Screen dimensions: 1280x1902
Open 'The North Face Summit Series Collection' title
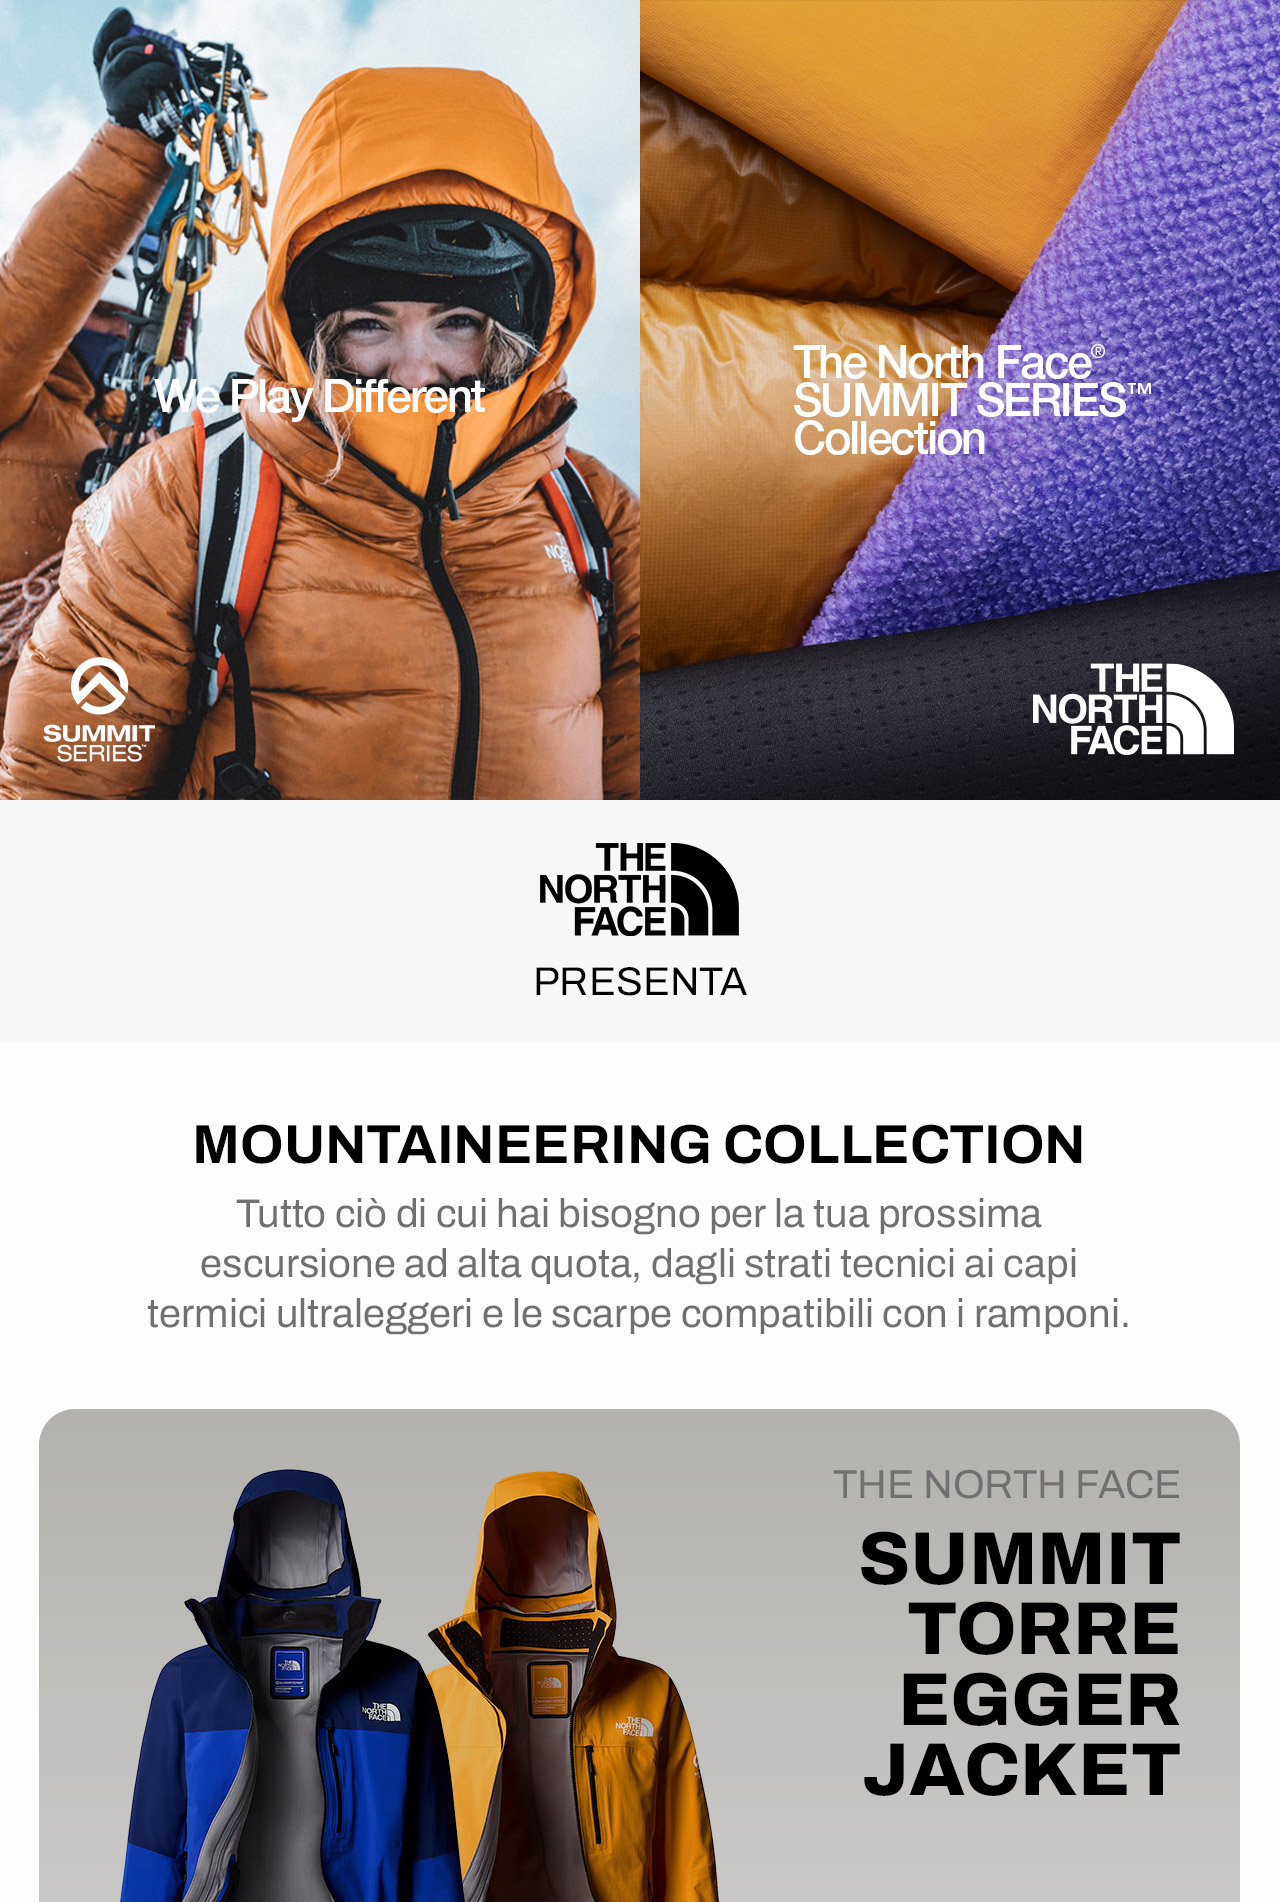(x=972, y=401)
